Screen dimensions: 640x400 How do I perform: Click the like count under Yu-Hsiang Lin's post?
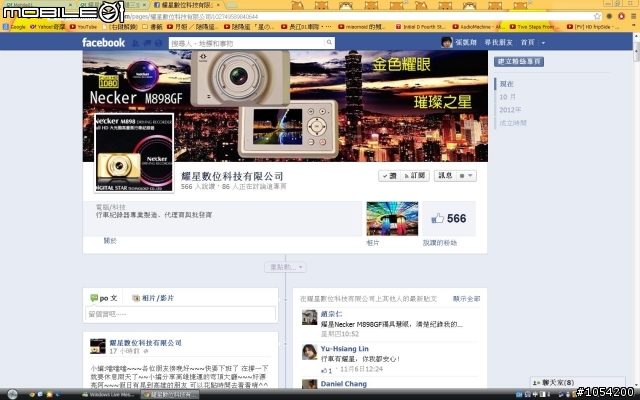327,370
